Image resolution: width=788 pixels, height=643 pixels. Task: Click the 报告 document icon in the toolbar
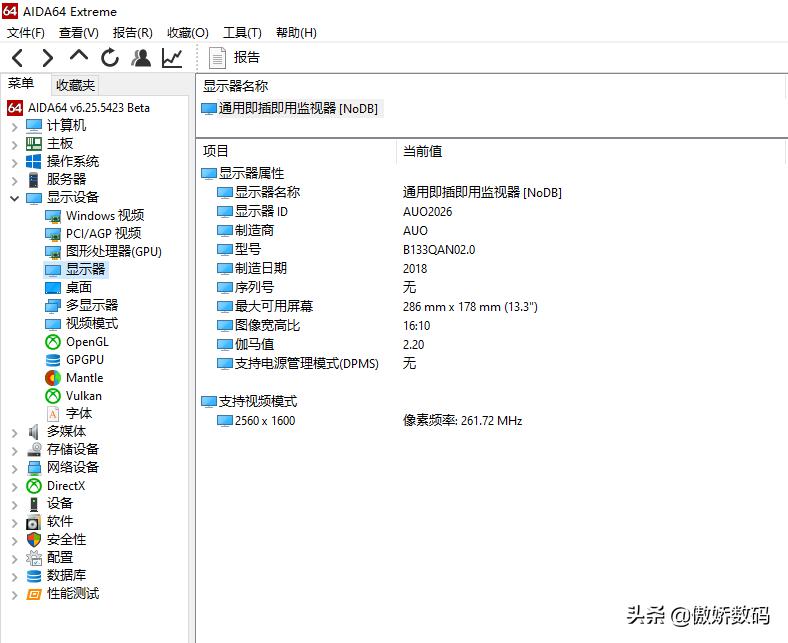coord(217,58)
